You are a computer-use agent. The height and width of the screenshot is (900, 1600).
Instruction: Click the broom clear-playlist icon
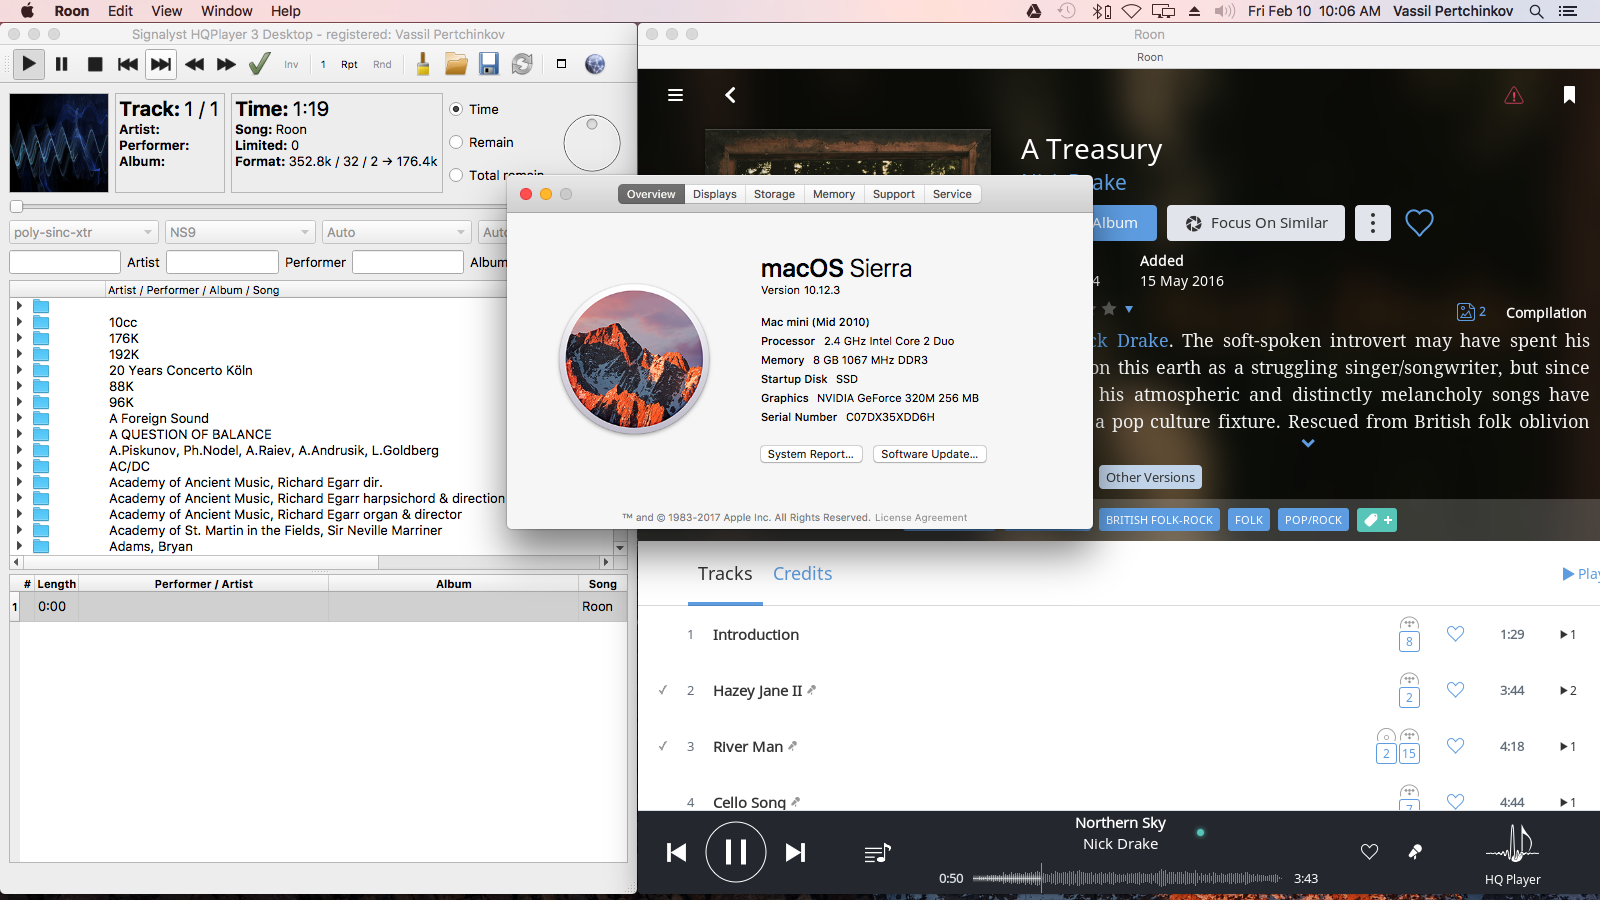(423, 64)
